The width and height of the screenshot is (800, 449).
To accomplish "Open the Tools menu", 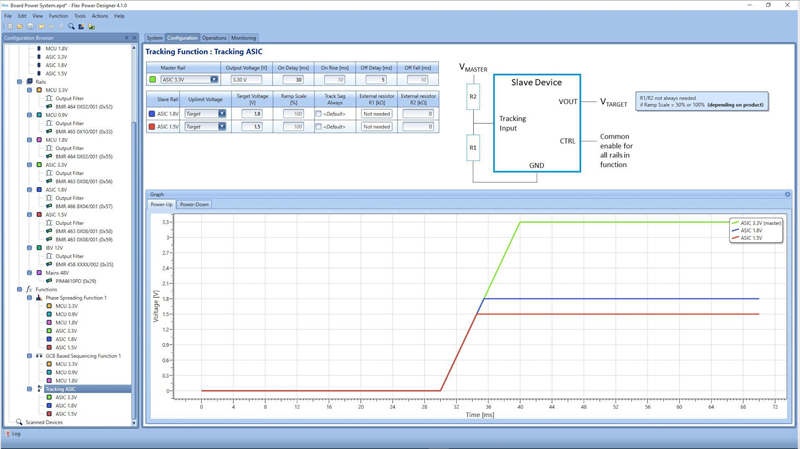I will pos(80,16).
